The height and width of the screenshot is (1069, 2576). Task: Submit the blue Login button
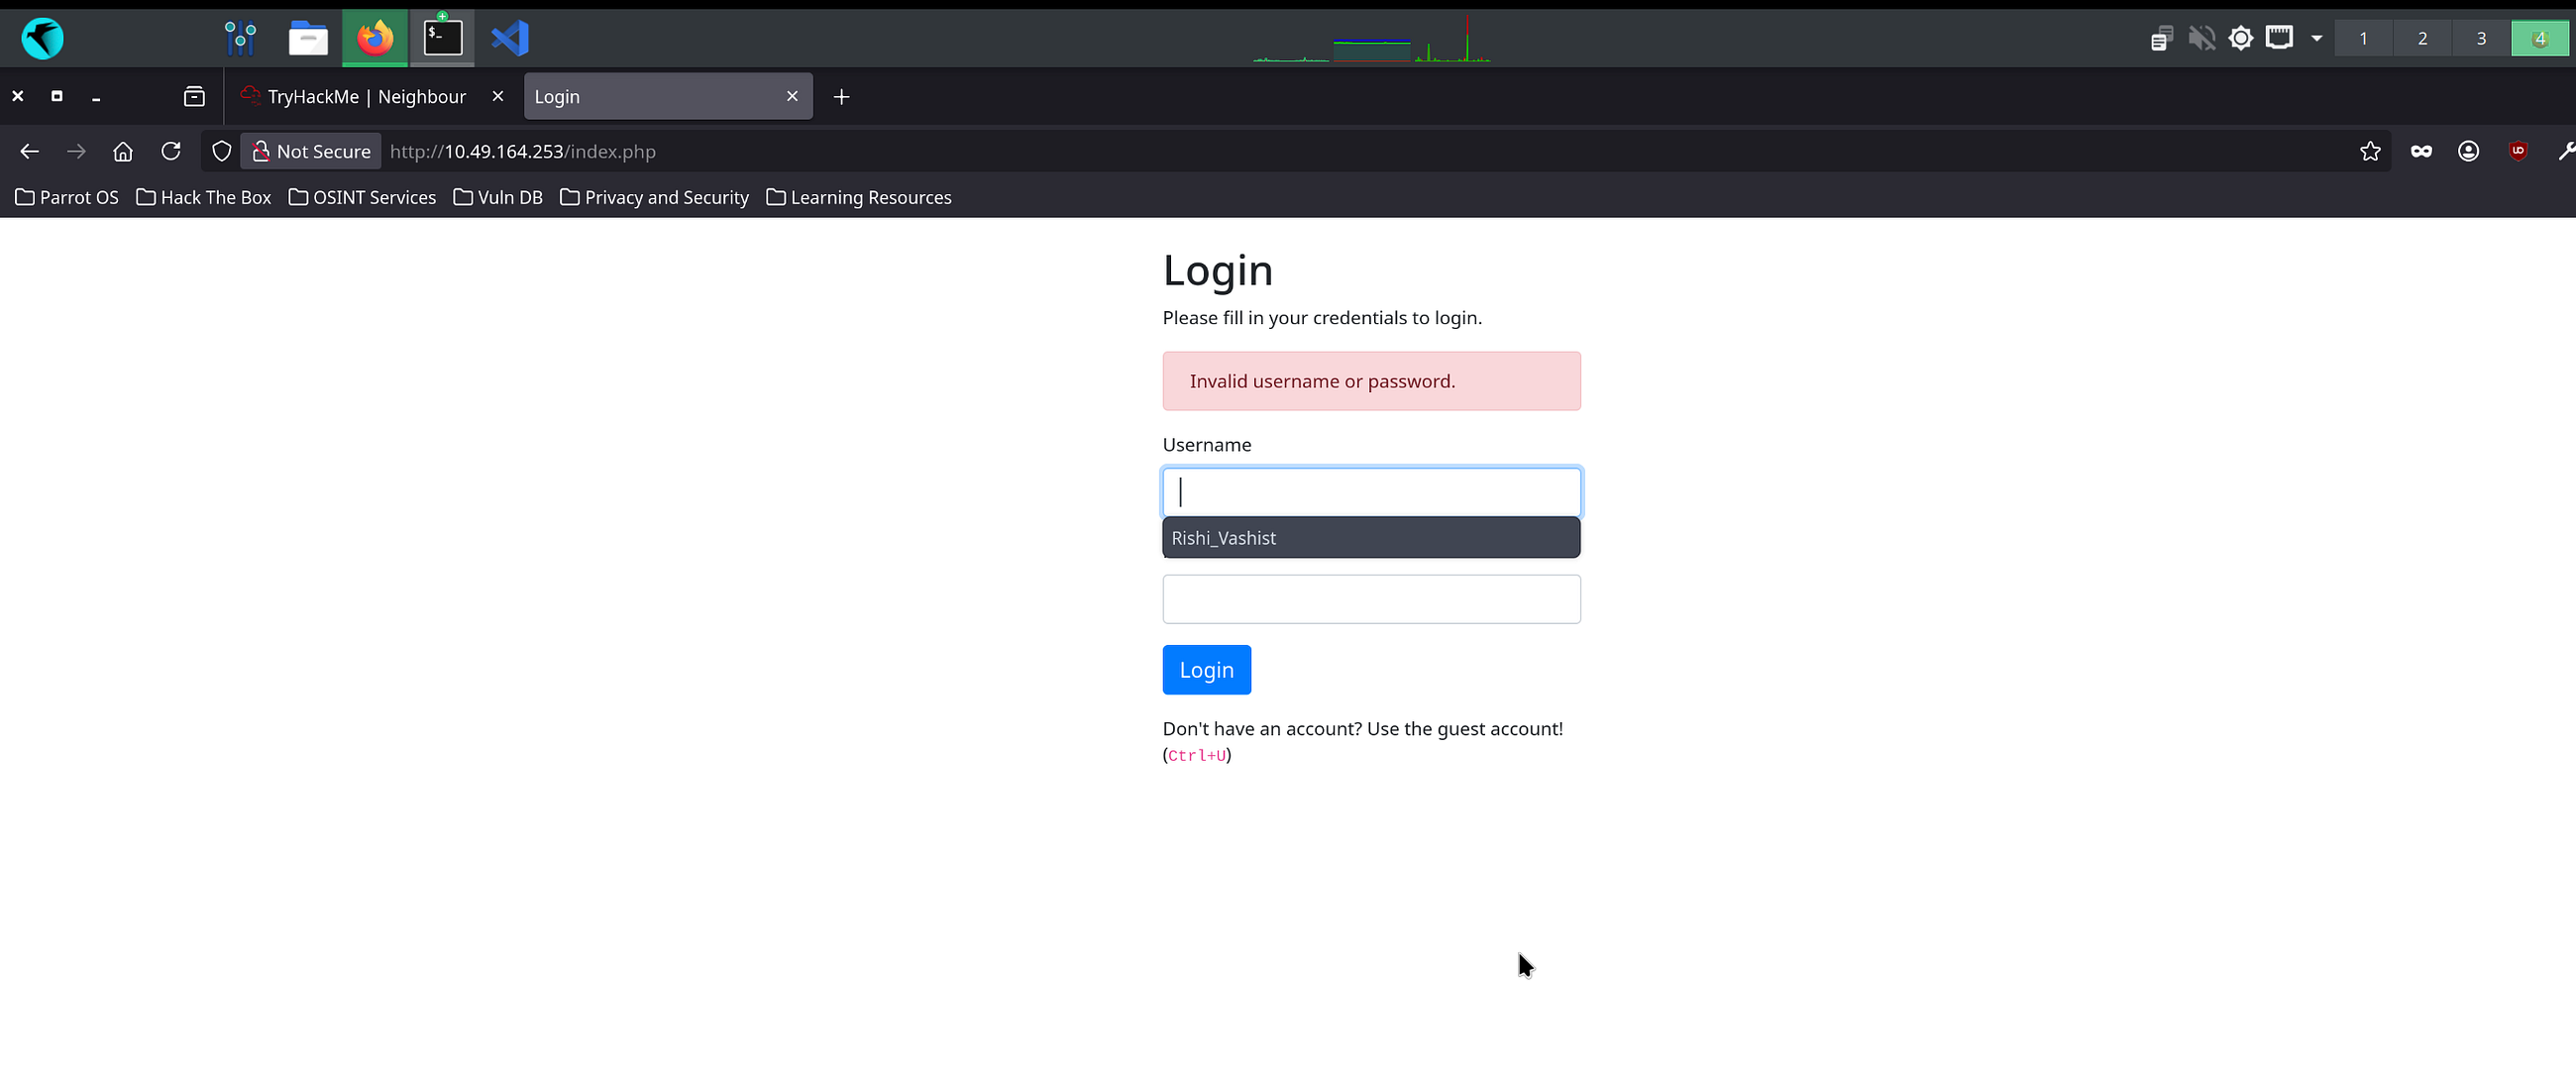click(1206, 669)
